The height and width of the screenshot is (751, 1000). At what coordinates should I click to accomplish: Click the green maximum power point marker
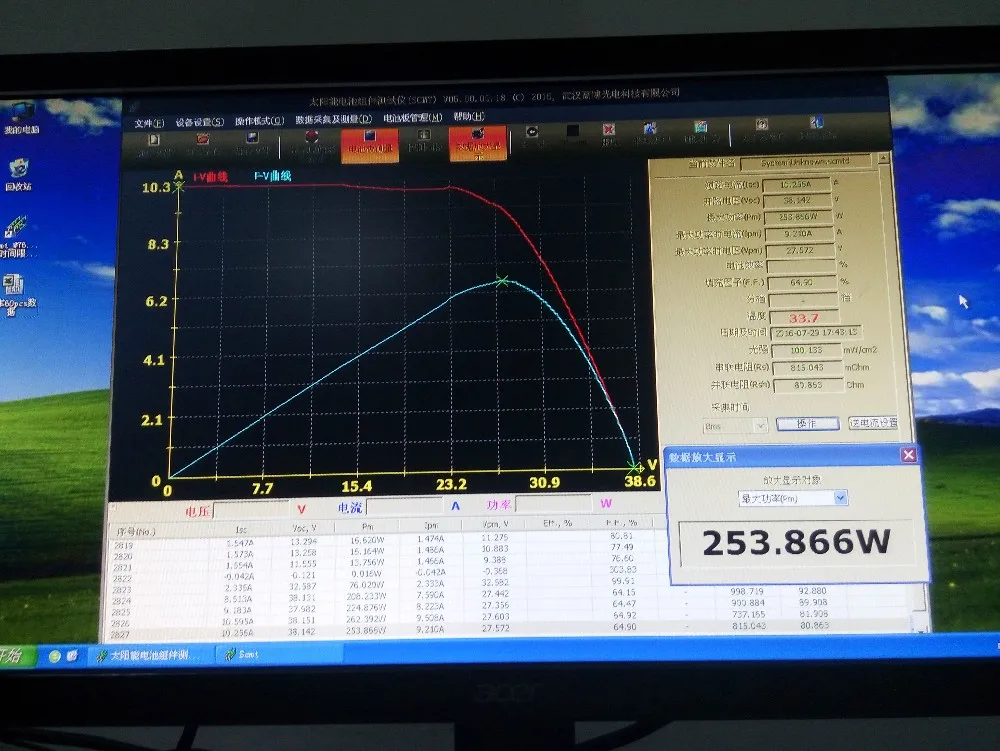pyautogui.click(x=502, y=281)
